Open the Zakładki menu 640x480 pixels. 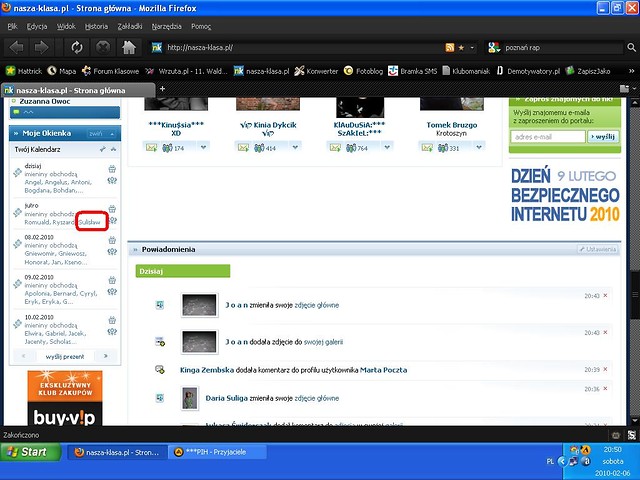click(130, 27)
